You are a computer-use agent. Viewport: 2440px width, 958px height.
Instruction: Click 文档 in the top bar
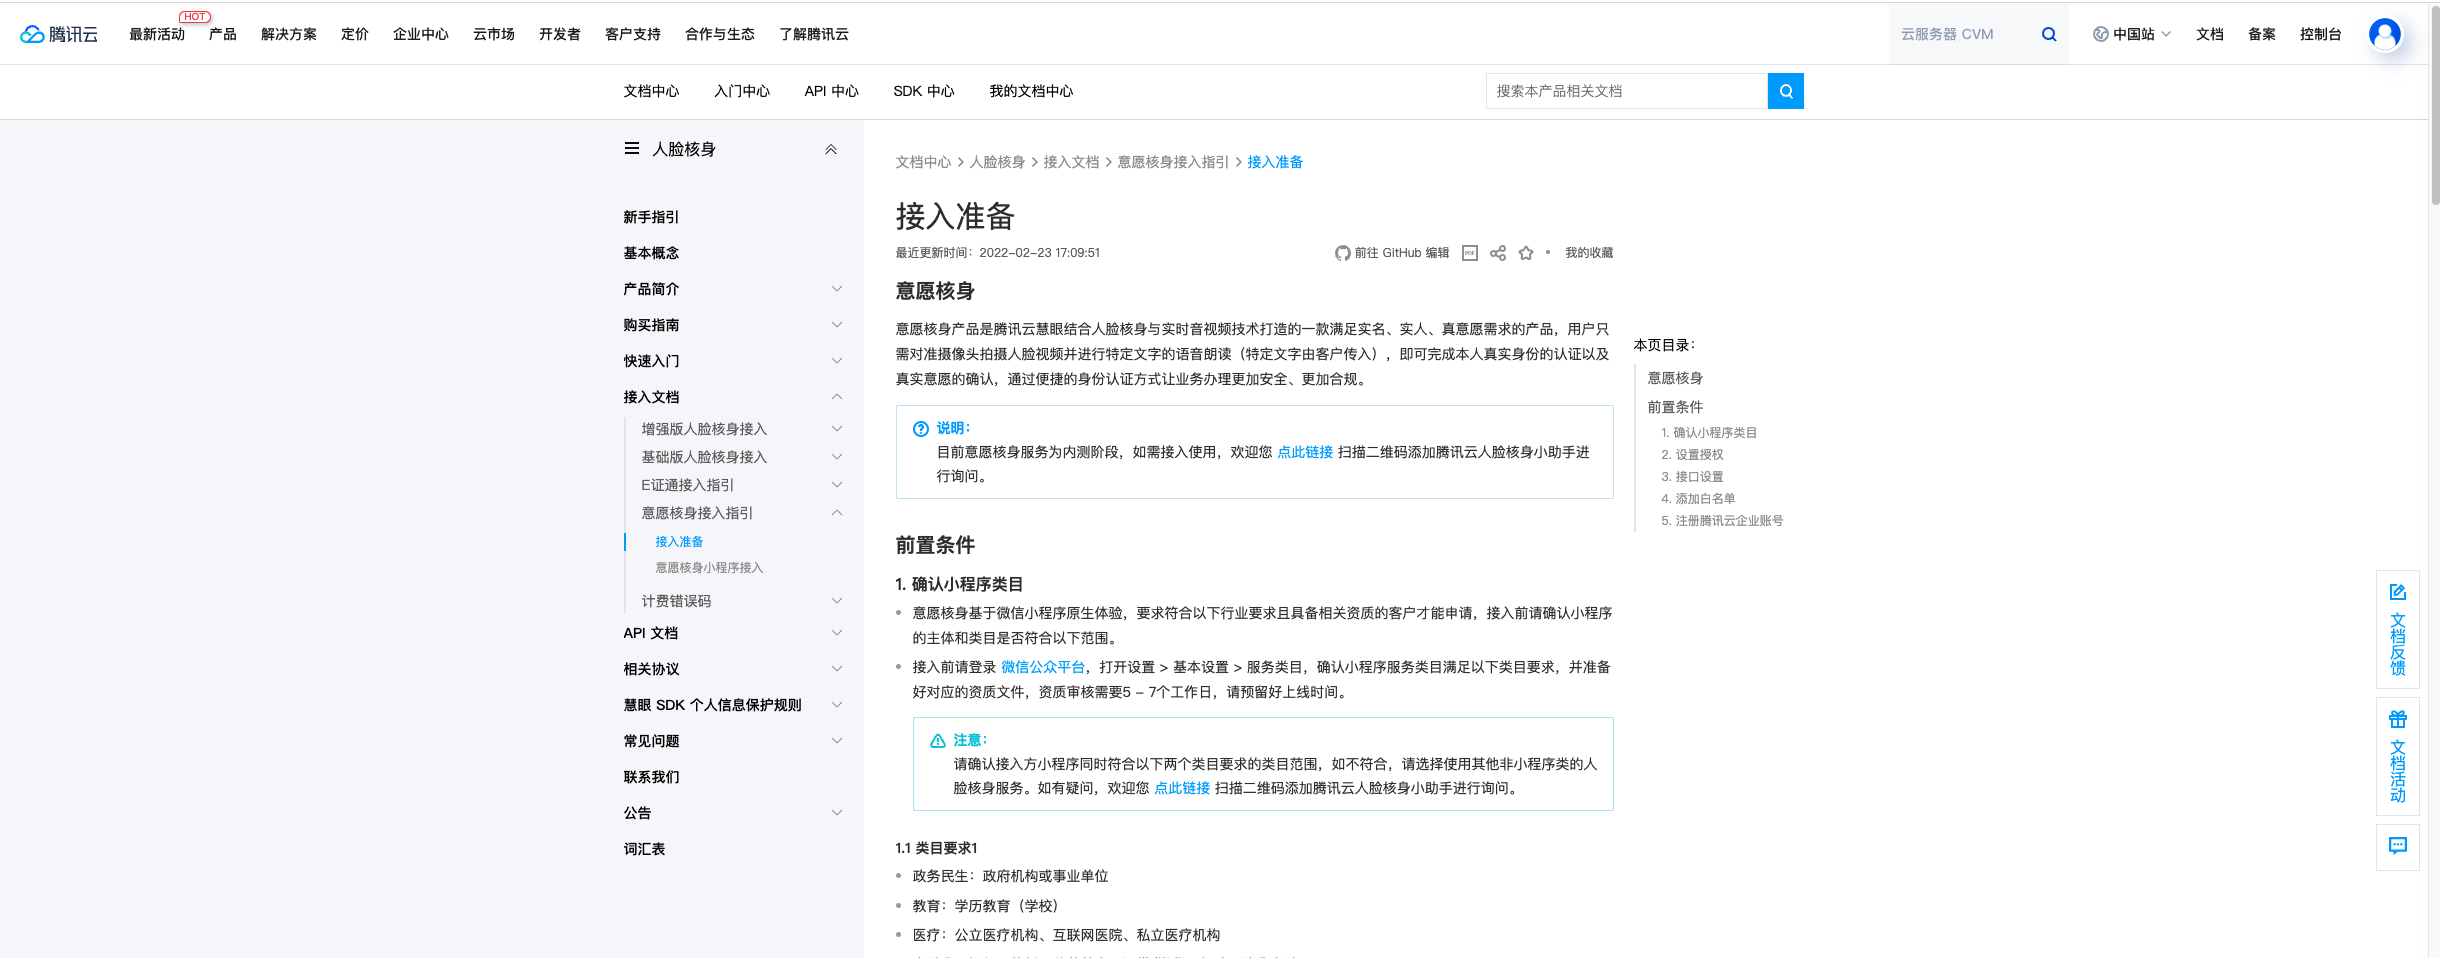[x=2210, y=34]
